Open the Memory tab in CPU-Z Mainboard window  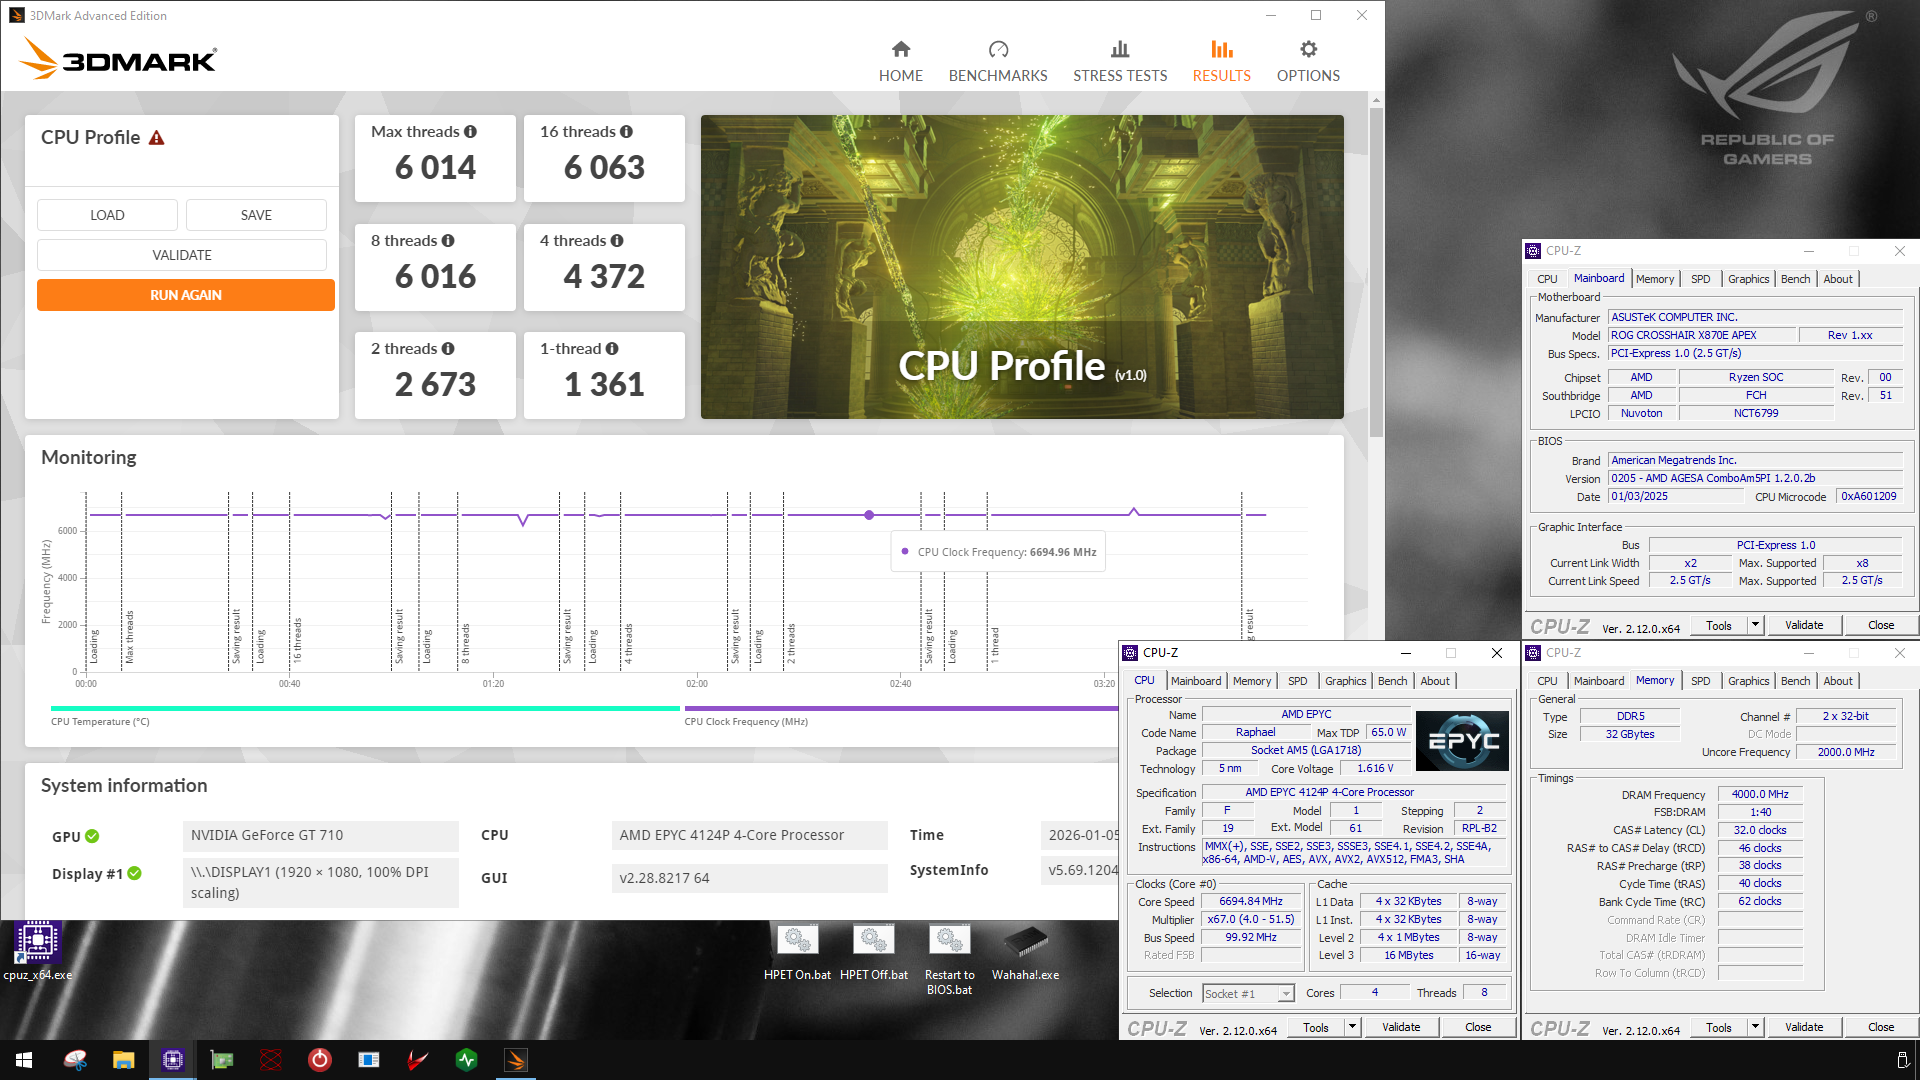(x=1655, y=279)
